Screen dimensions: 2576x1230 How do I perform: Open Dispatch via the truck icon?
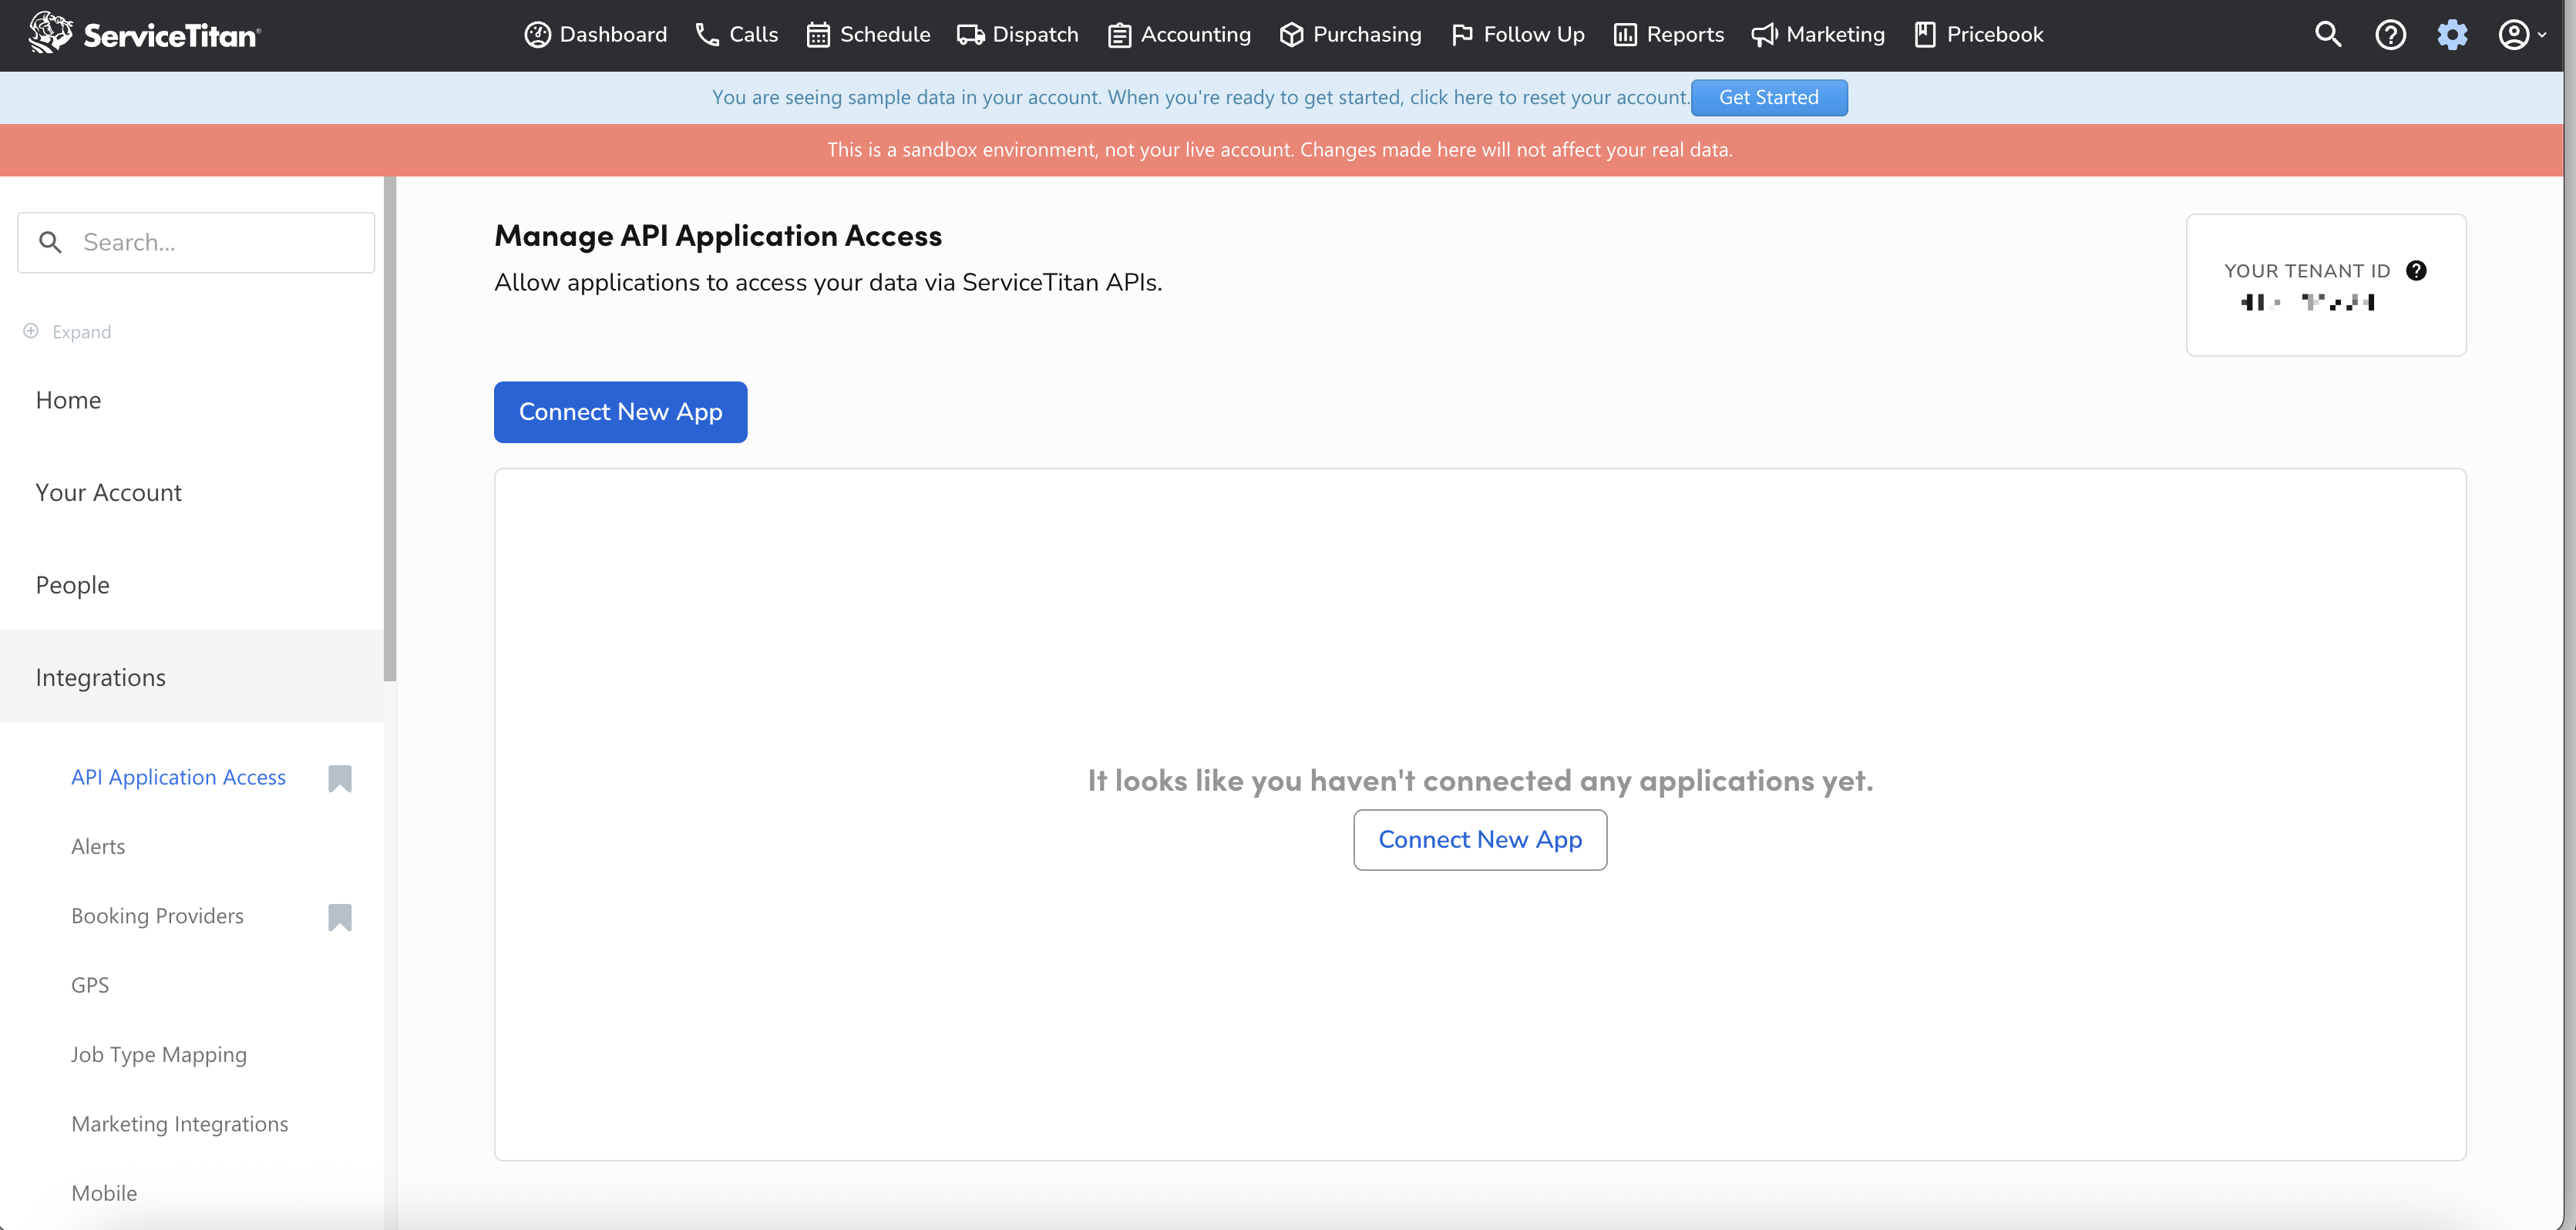coord(968,34)
